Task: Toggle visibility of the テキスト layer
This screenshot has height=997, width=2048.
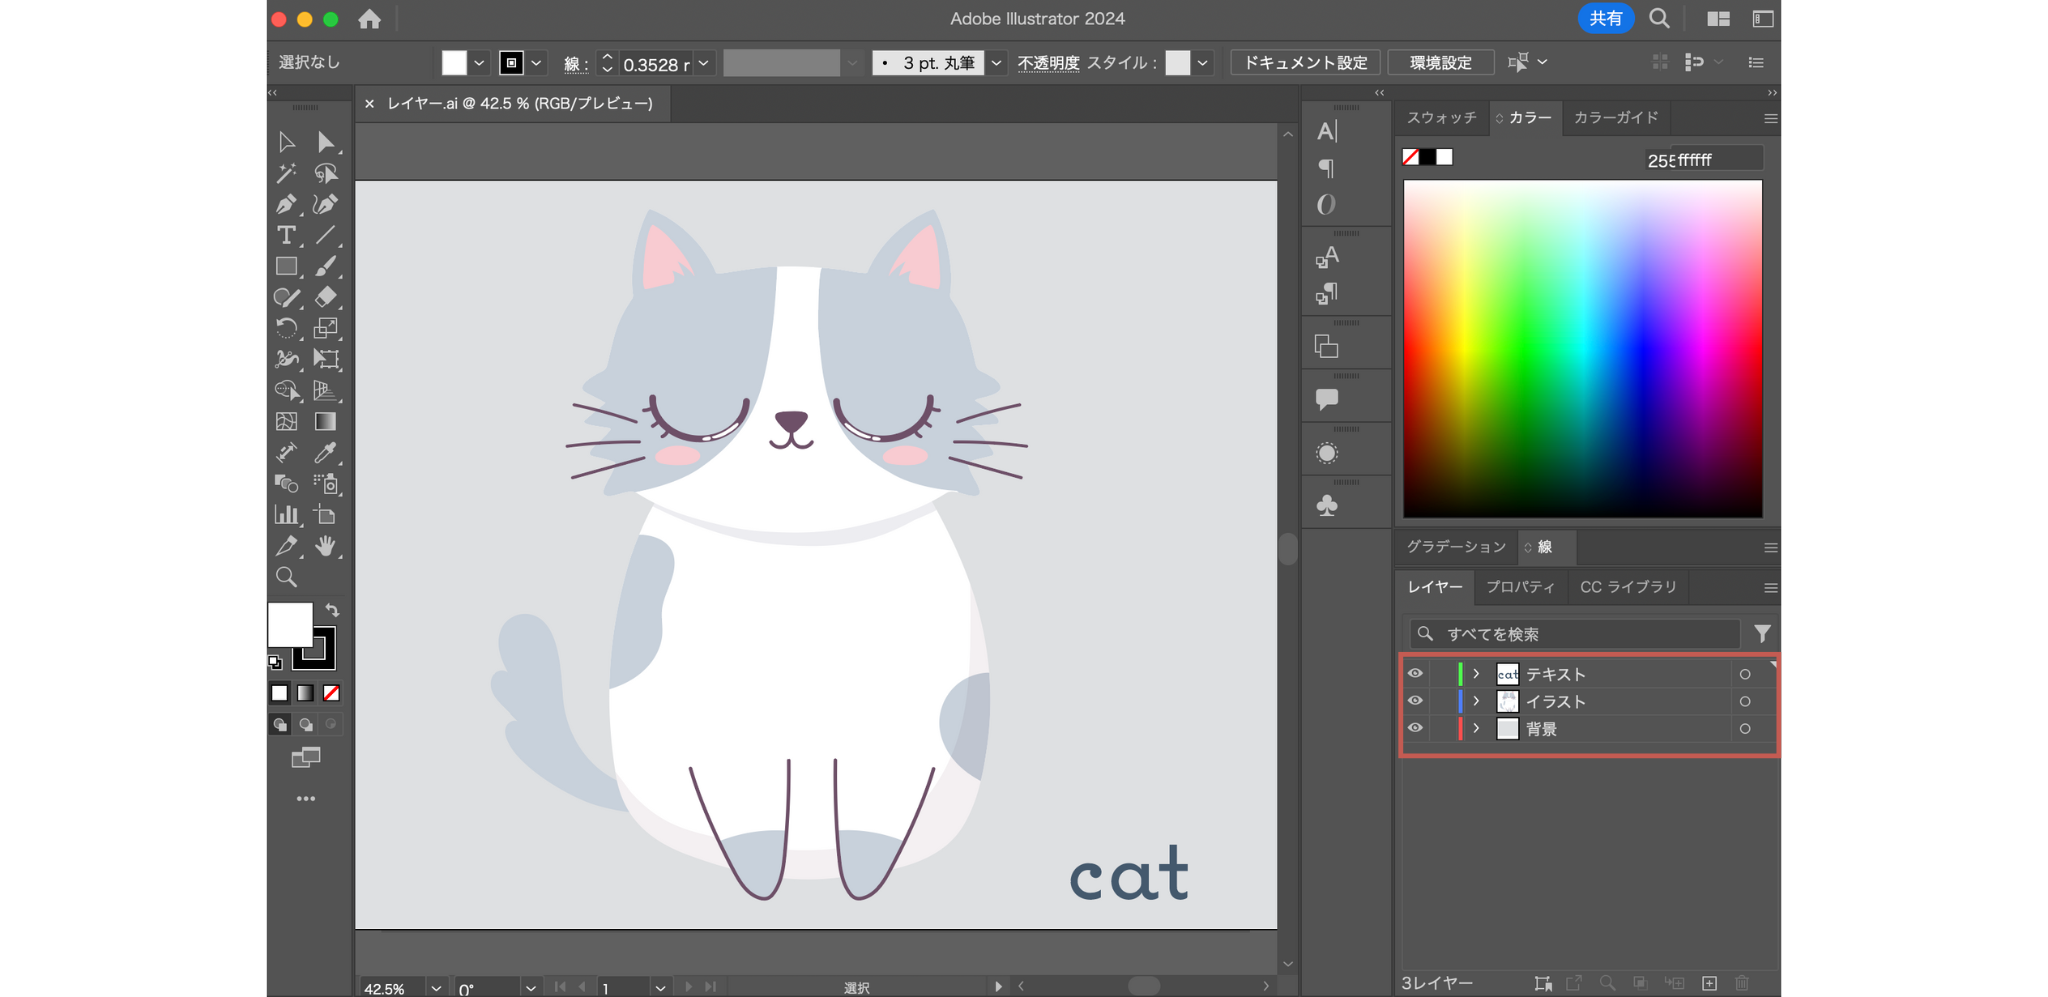Action: tap(1415, 673)
